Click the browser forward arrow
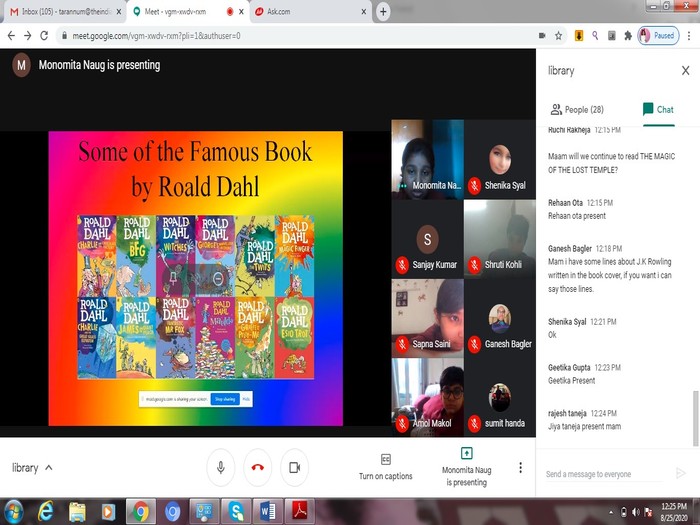The width and height of the screenshot is (700, 525). (x=28, y=36)
